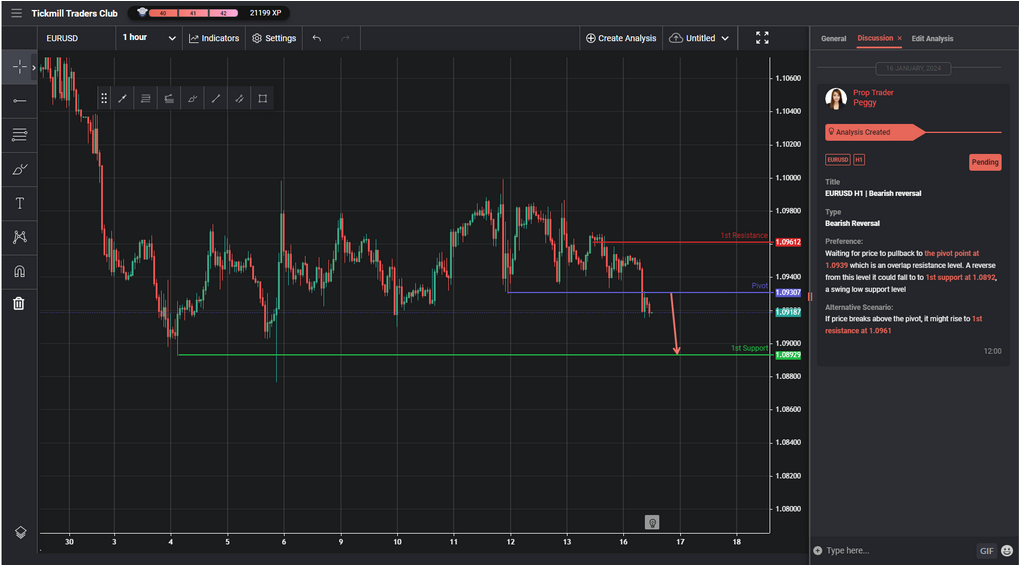Select the rectangle tool in floating toolbar
1021x565 pixels.
(262, 98)
